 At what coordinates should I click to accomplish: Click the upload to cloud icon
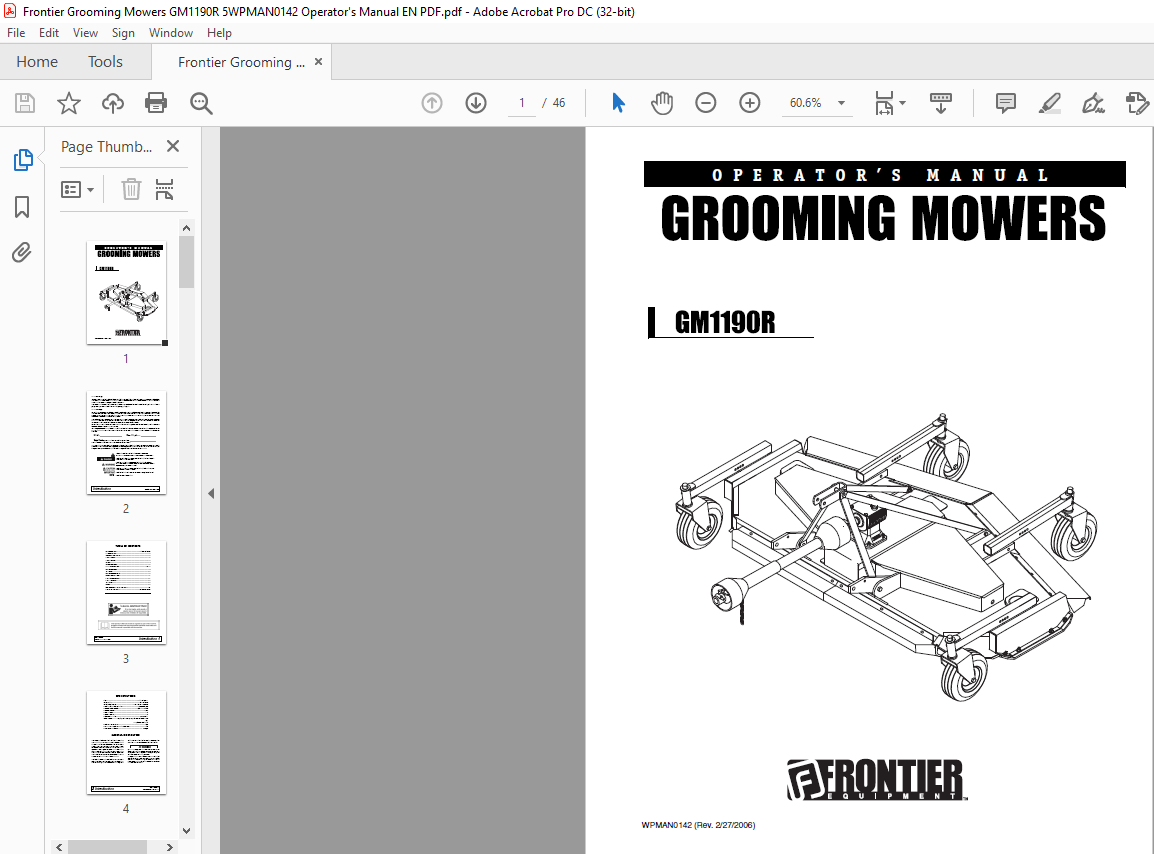coord(113,103)
